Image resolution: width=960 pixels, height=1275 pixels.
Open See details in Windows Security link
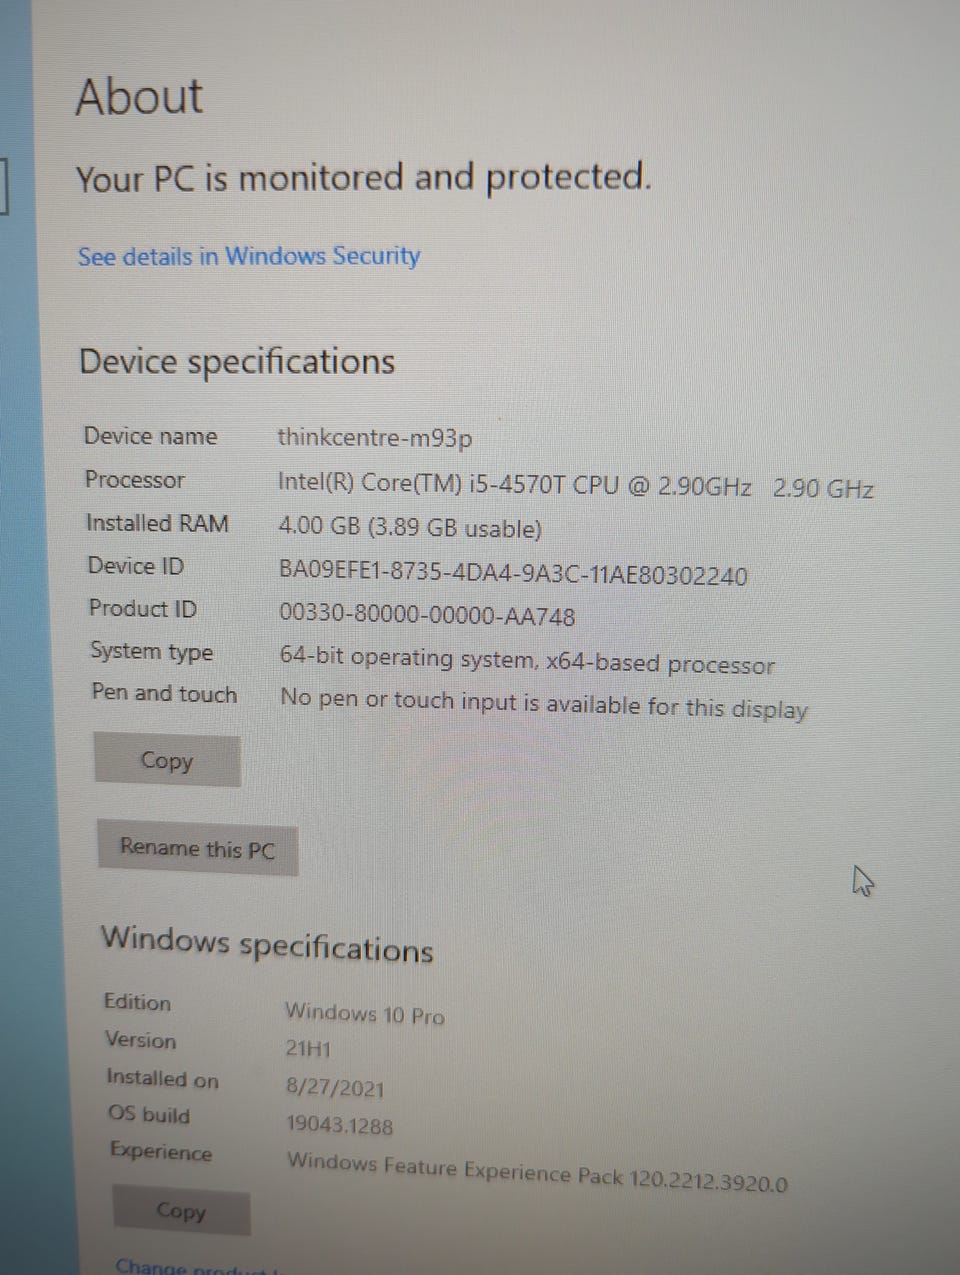pyautogui.click(x=249, y=257)
